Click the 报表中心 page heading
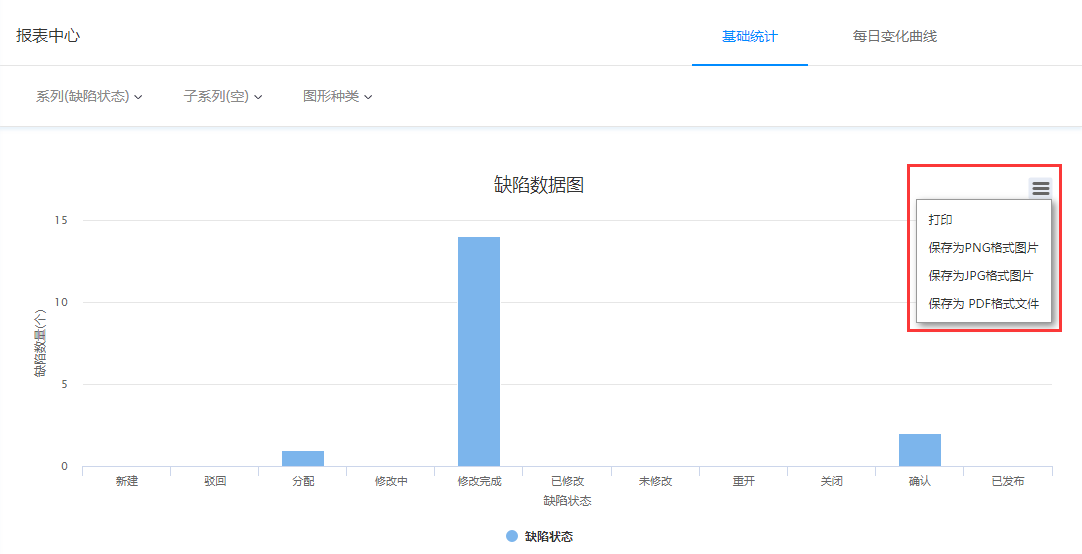 pyautogui.click(x=48, y=36)
